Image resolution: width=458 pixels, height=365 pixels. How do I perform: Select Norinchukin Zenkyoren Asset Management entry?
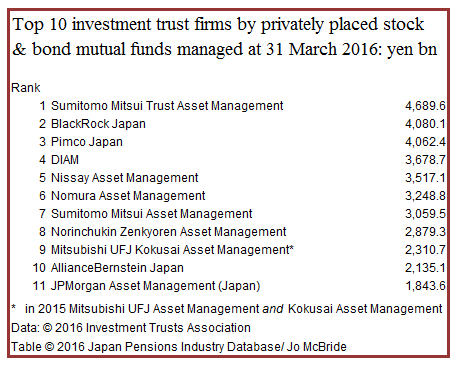(x=168, y=232)
